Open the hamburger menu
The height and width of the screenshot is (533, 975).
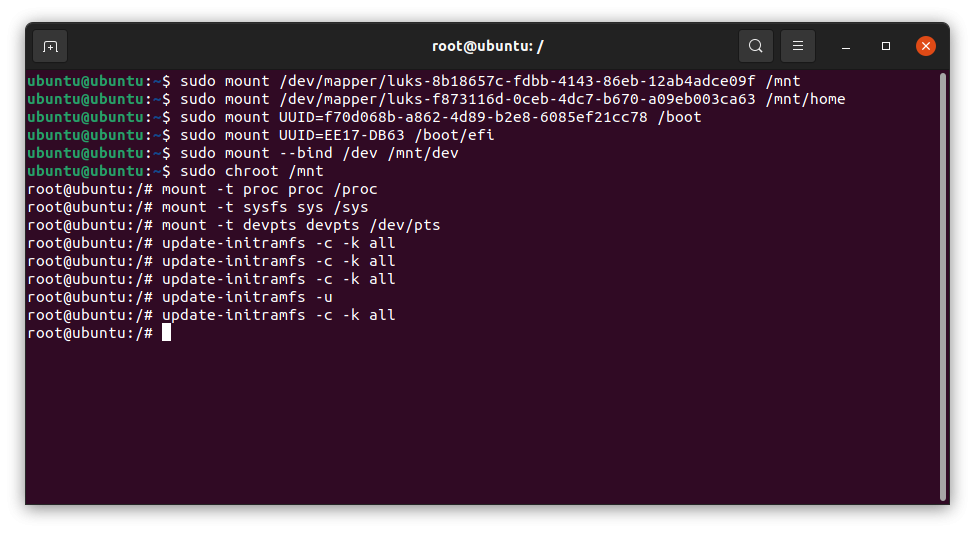798,46
